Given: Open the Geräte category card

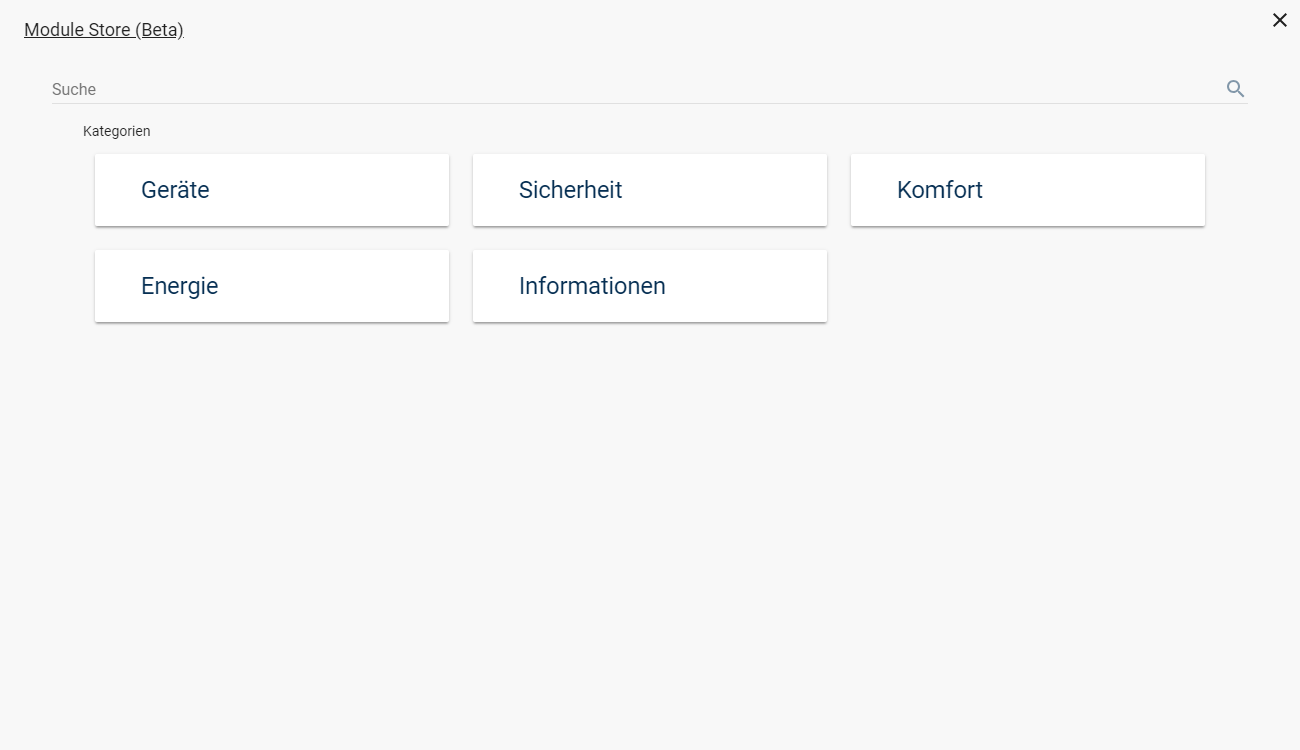Looking at the screenshot, I should click(271, 190).
